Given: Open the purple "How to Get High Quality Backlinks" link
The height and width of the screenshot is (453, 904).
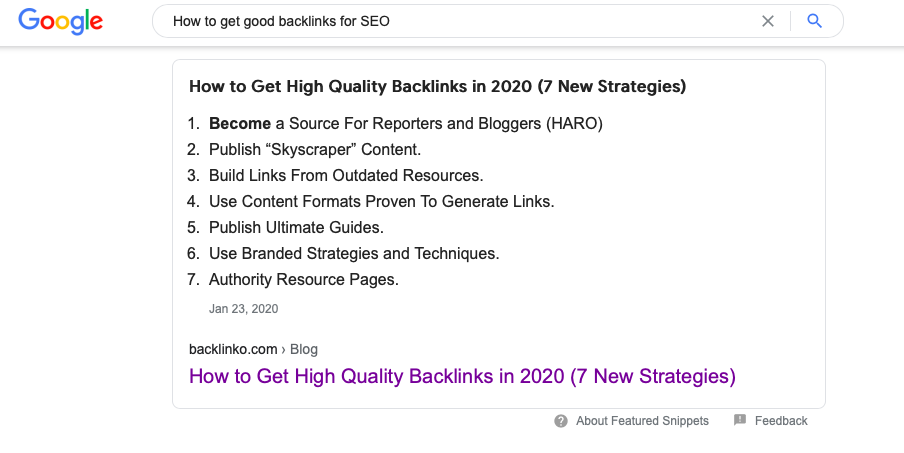Looking at the screenshot, I should 462,377.
